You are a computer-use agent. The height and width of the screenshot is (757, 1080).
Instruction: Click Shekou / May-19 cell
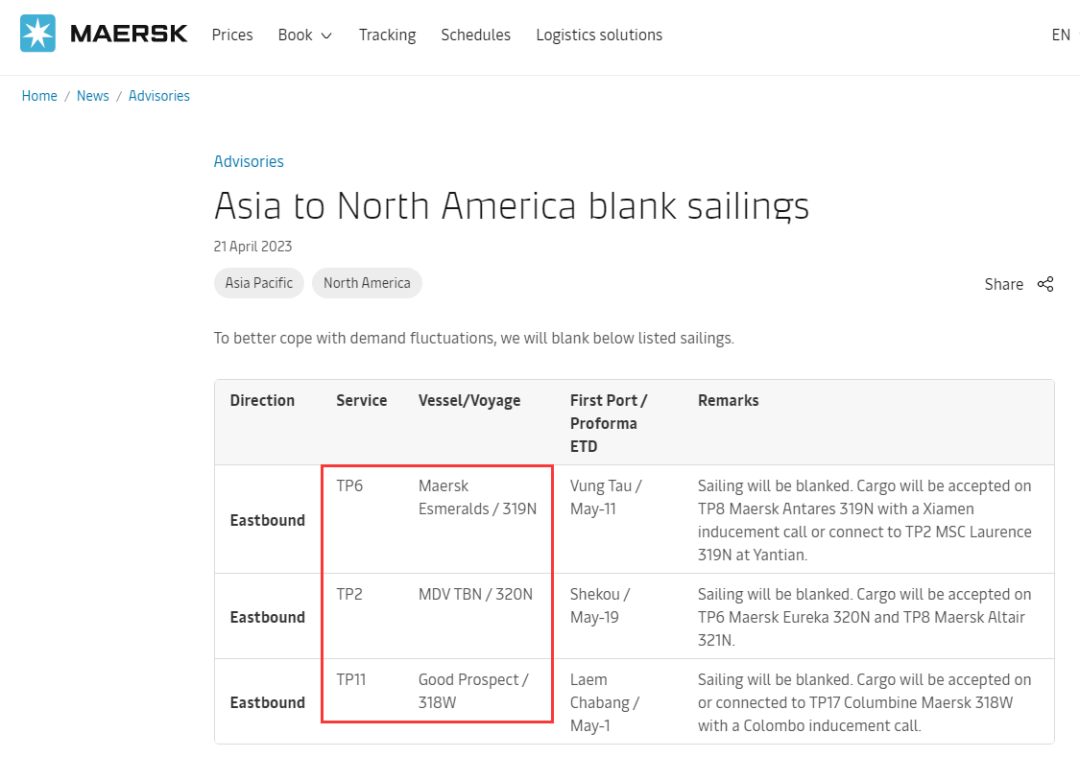(x=600, y=605)
